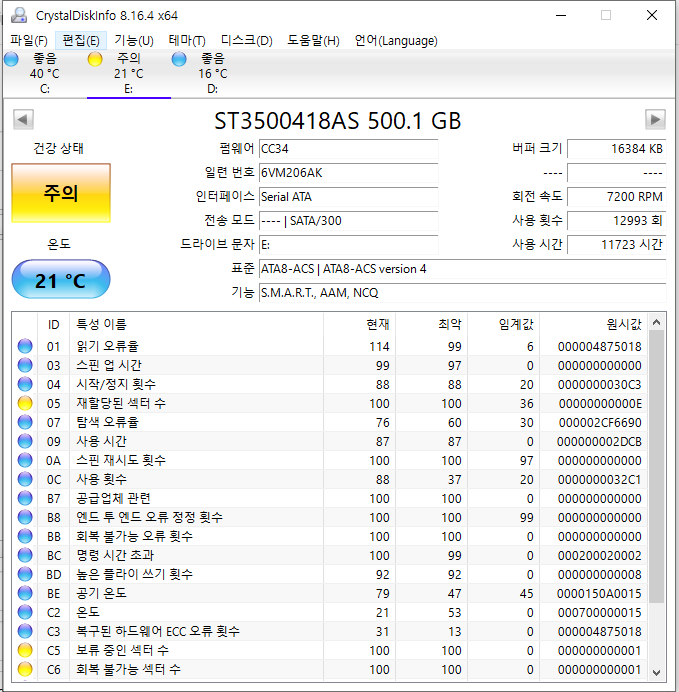Open the 기능(U) menu
The height and width of the screenshot is (692, 679).
click(x=134, y=41)
